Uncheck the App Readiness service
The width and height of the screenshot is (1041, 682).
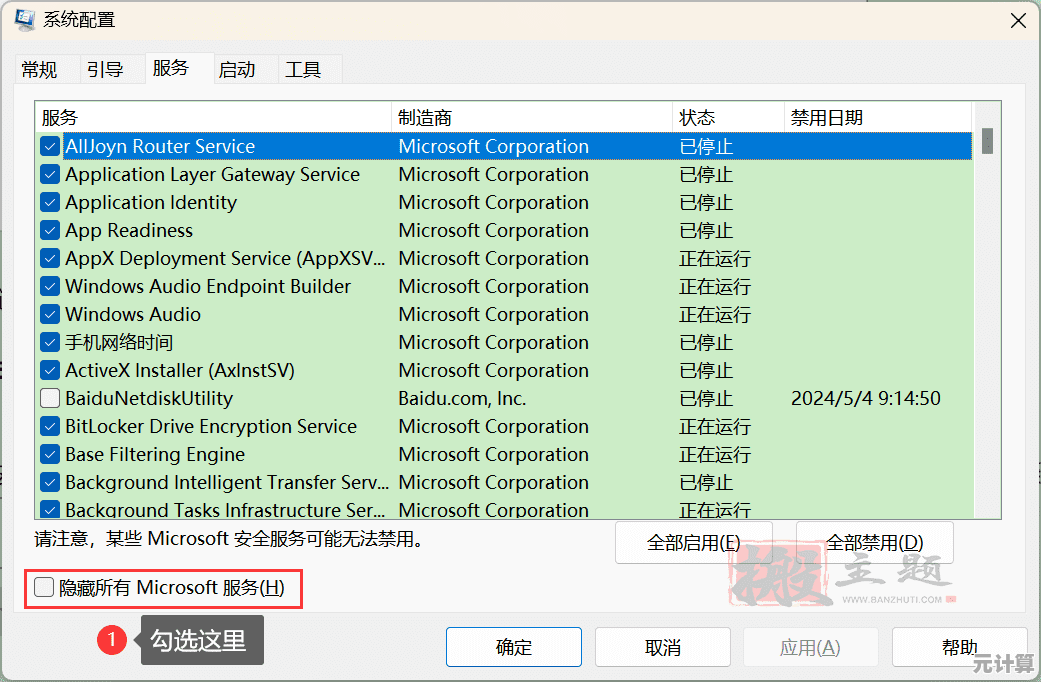click(x=49, y=230)
